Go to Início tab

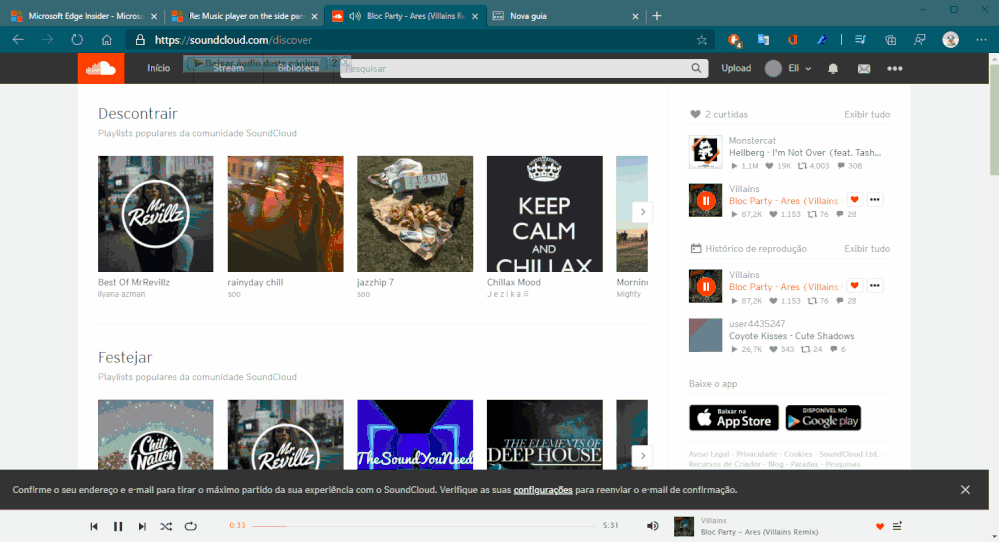coord(159,68)
